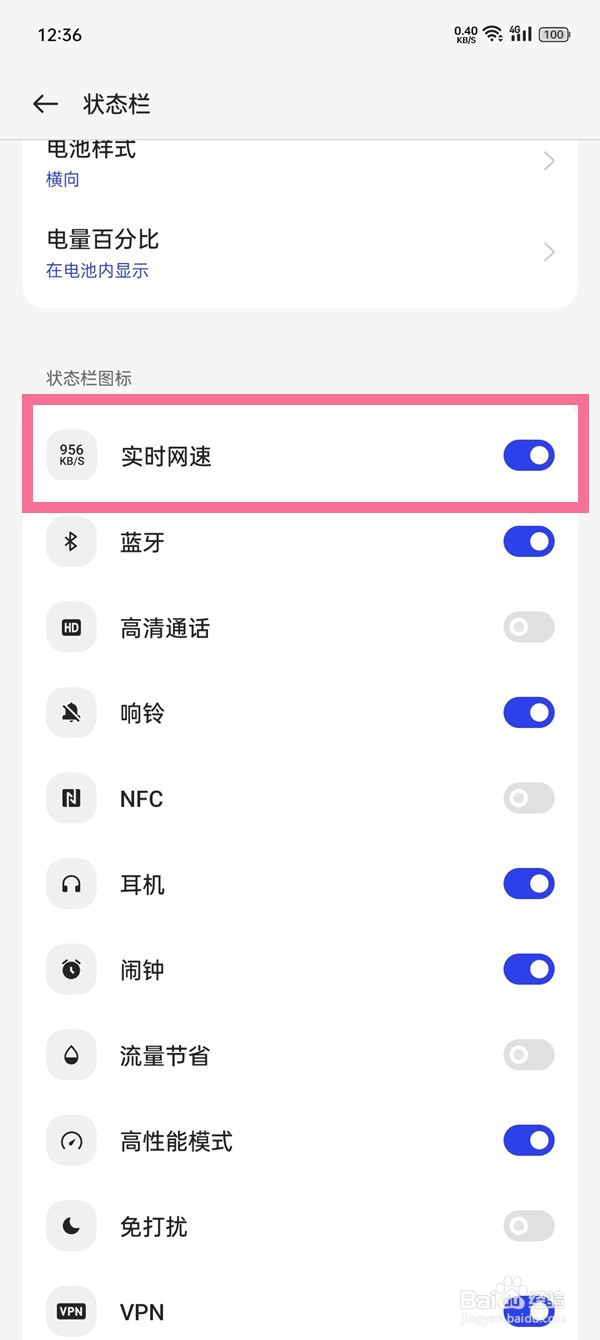
Task: Disable the 实时网速 status bar toggle
Action: pyautogui.click(x=528, y=455)
